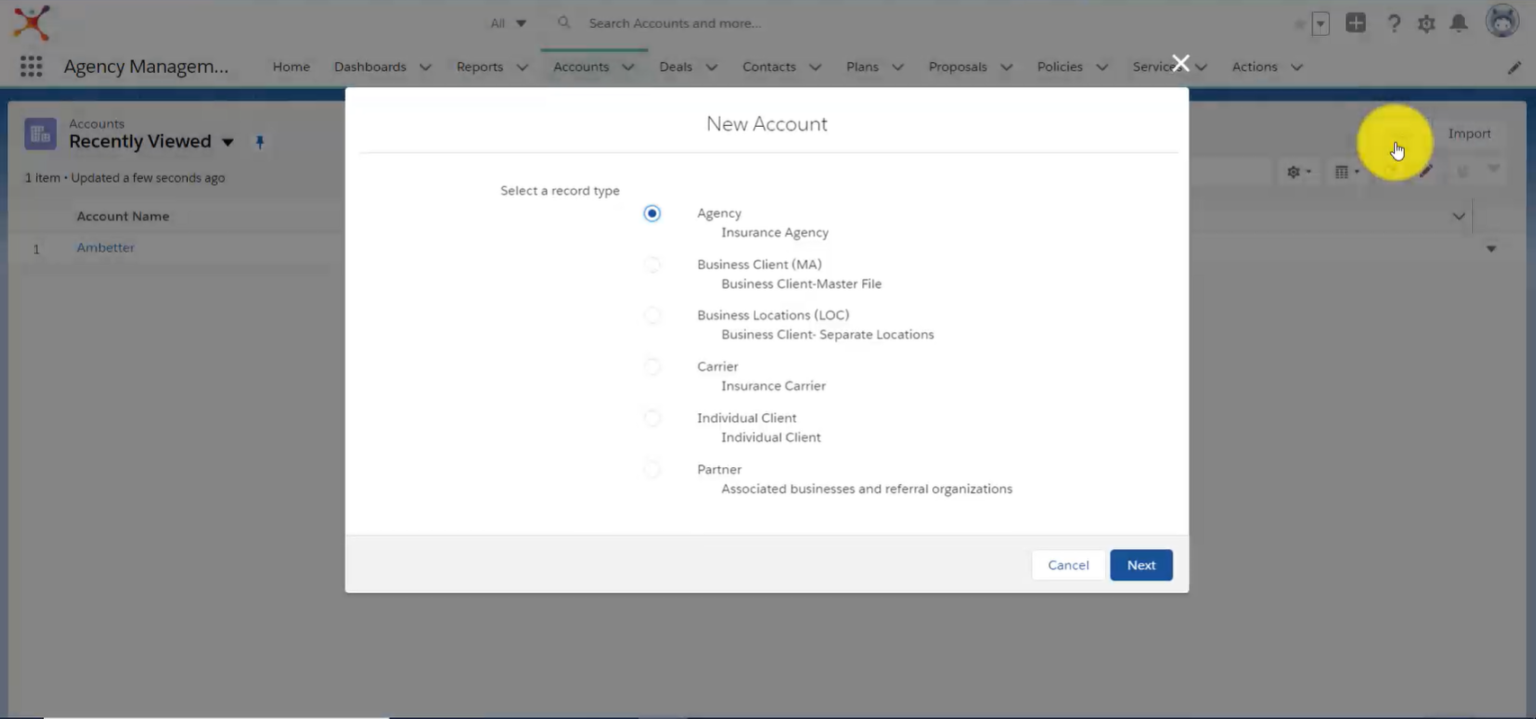This screenshot has height=719, width=1536.
Task: Expand the Reports tab dropdown chevron
Action: (x=521, y=66)
